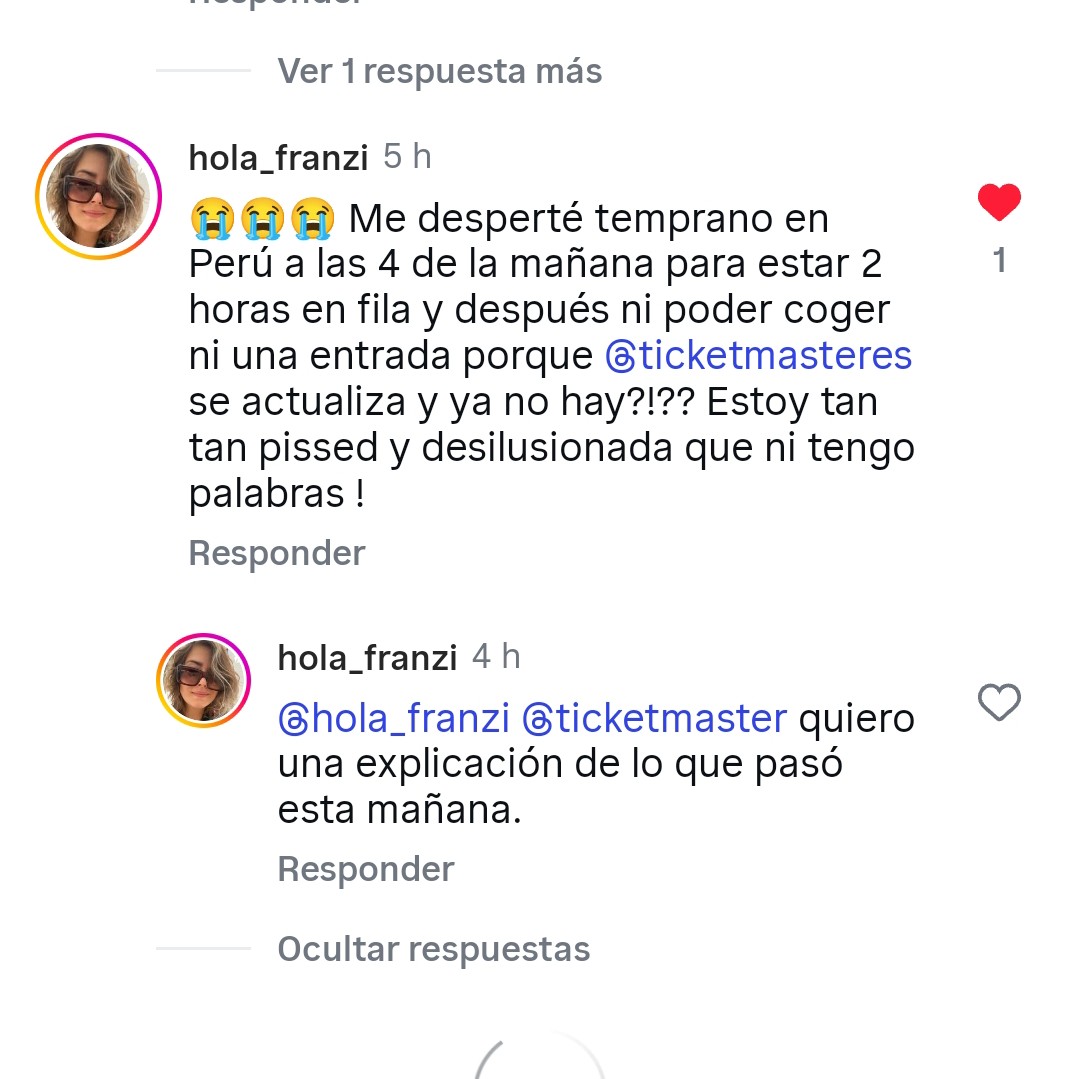
Task: Tap the crying emojis in the first comment
Action: click(260, 219)
